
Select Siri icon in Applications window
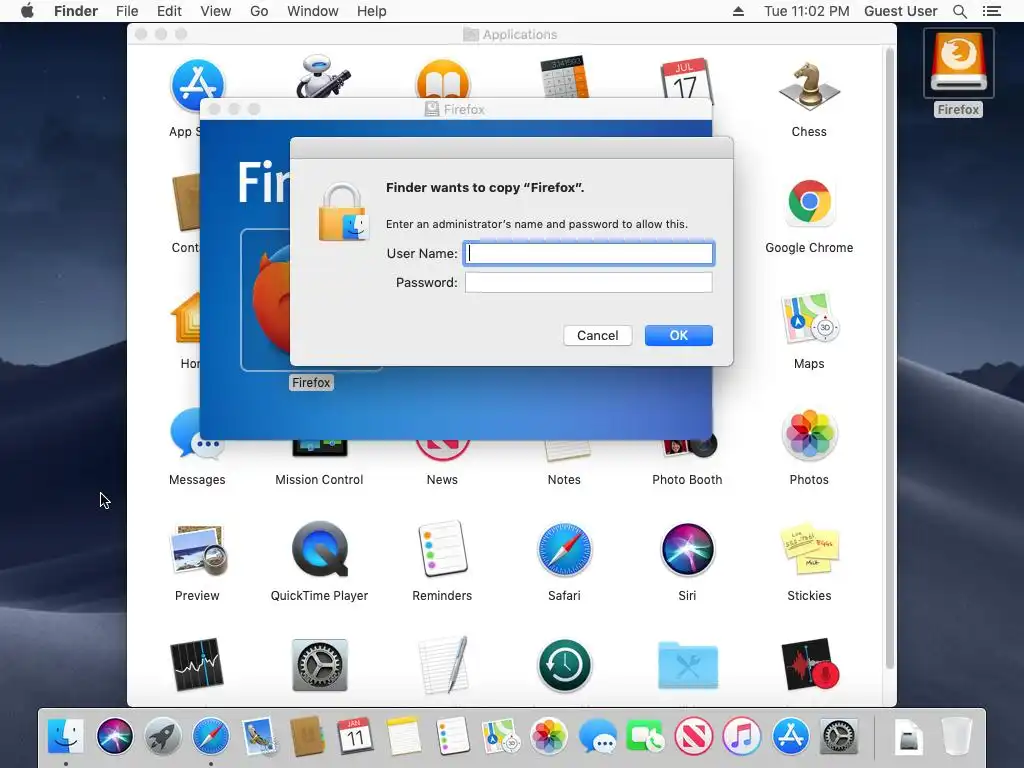point(687,550)
